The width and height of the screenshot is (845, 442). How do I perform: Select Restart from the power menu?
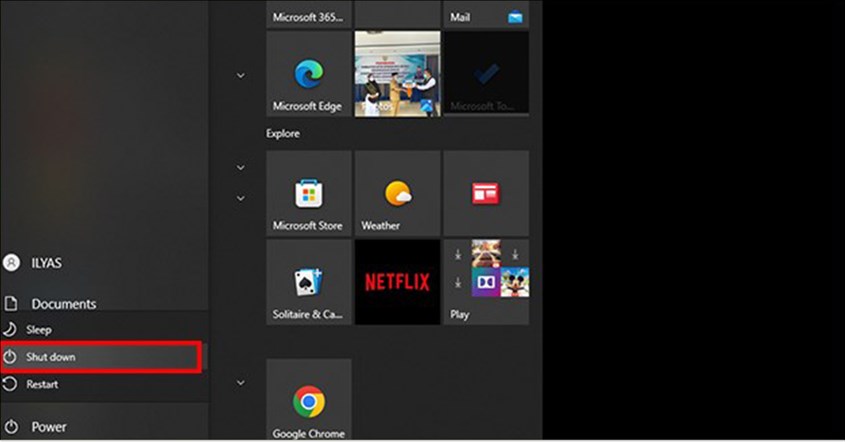pyautogui.click(x=104, y=384)
